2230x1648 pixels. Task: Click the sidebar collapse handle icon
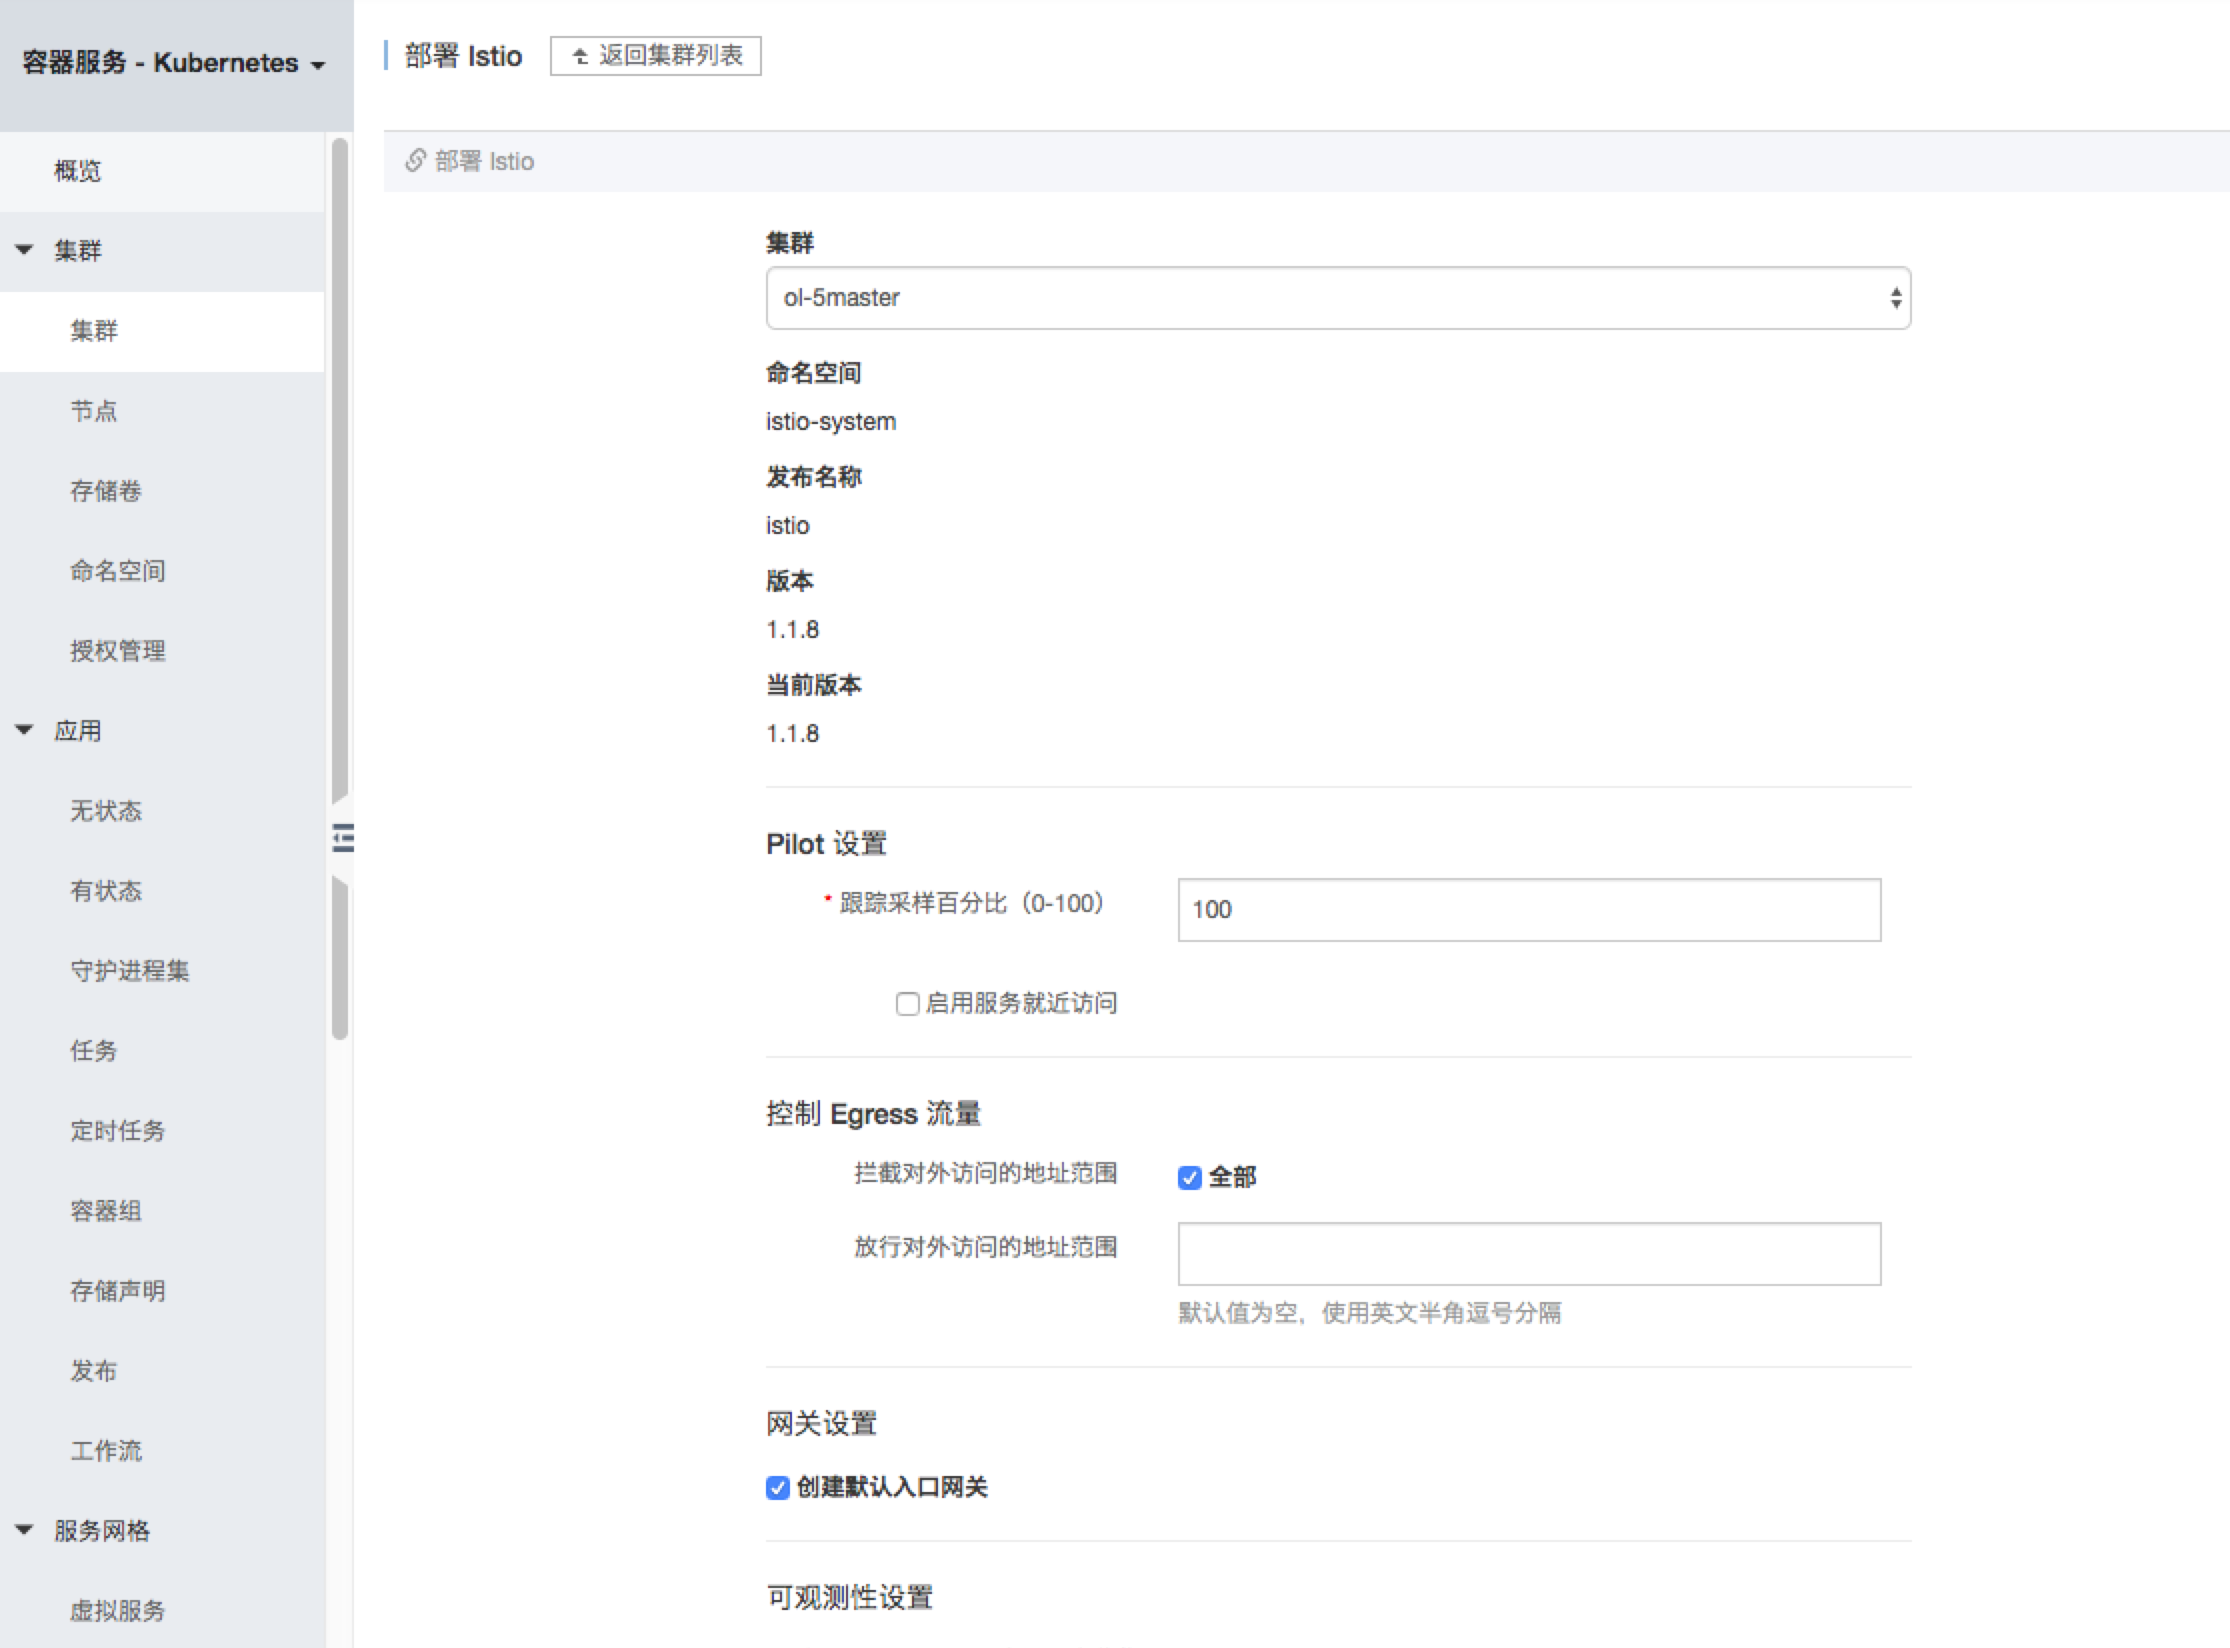[343, 838]
